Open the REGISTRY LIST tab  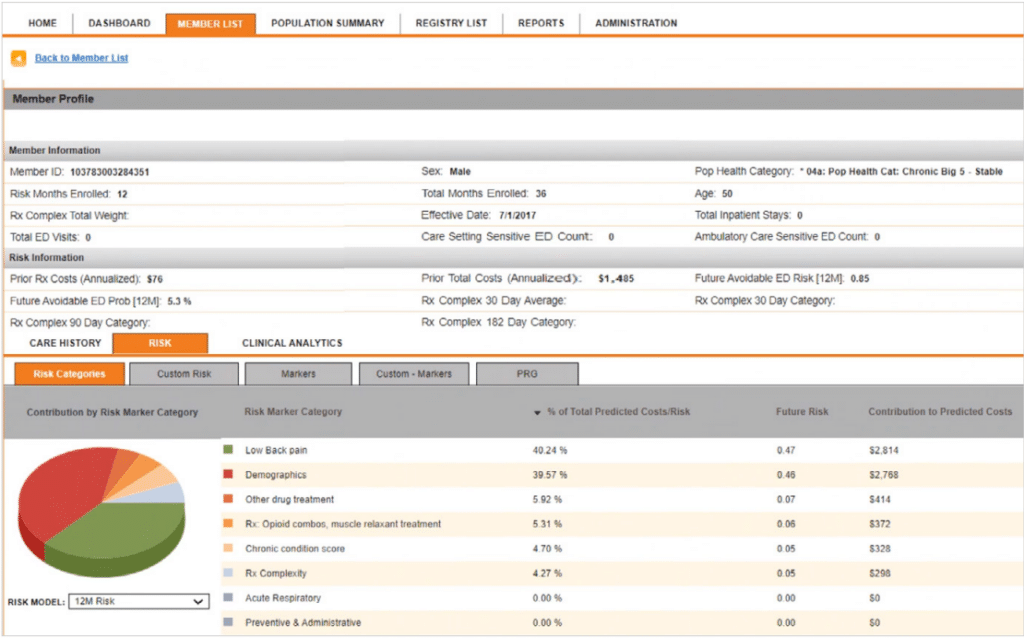[451, 23]
